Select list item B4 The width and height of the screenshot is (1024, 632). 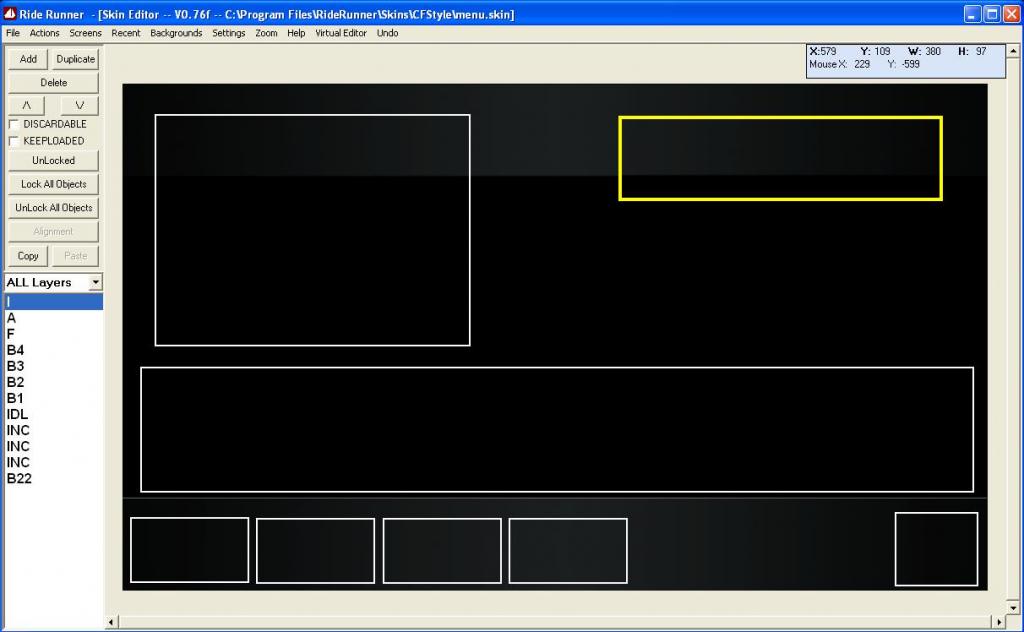coord(54,350)
